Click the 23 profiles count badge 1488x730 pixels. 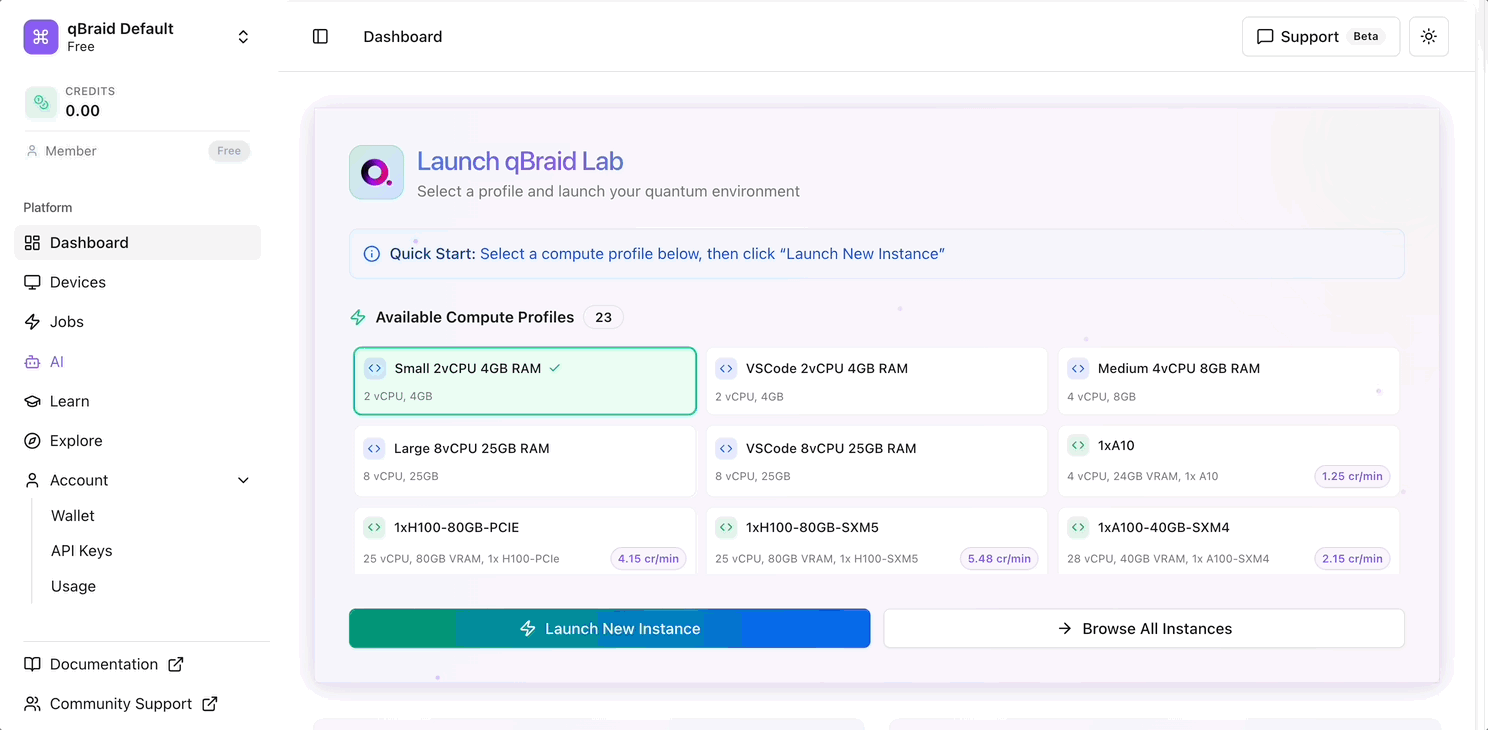coord(603,317)
